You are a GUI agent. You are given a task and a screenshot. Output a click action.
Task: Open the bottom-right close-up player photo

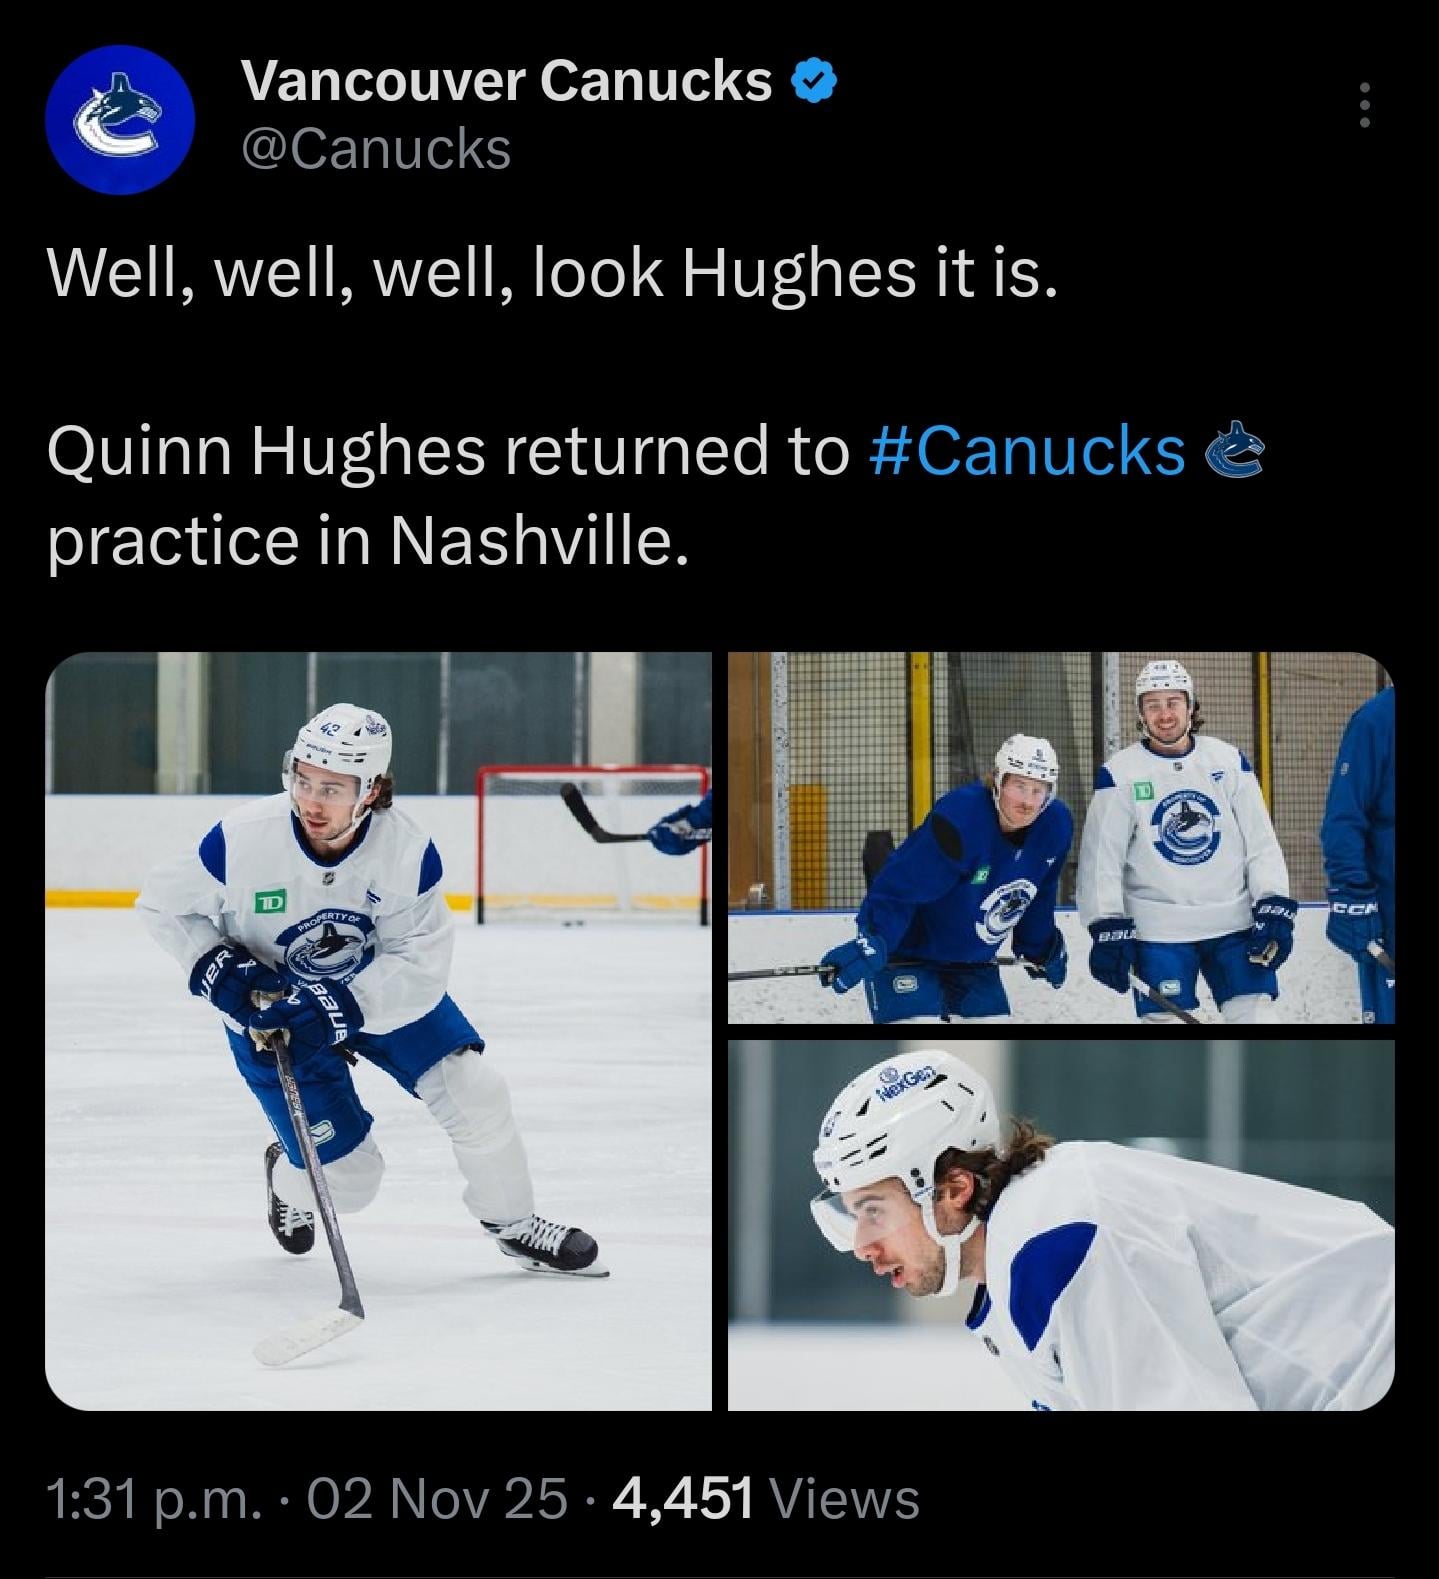click(x=1060, y=1224)
